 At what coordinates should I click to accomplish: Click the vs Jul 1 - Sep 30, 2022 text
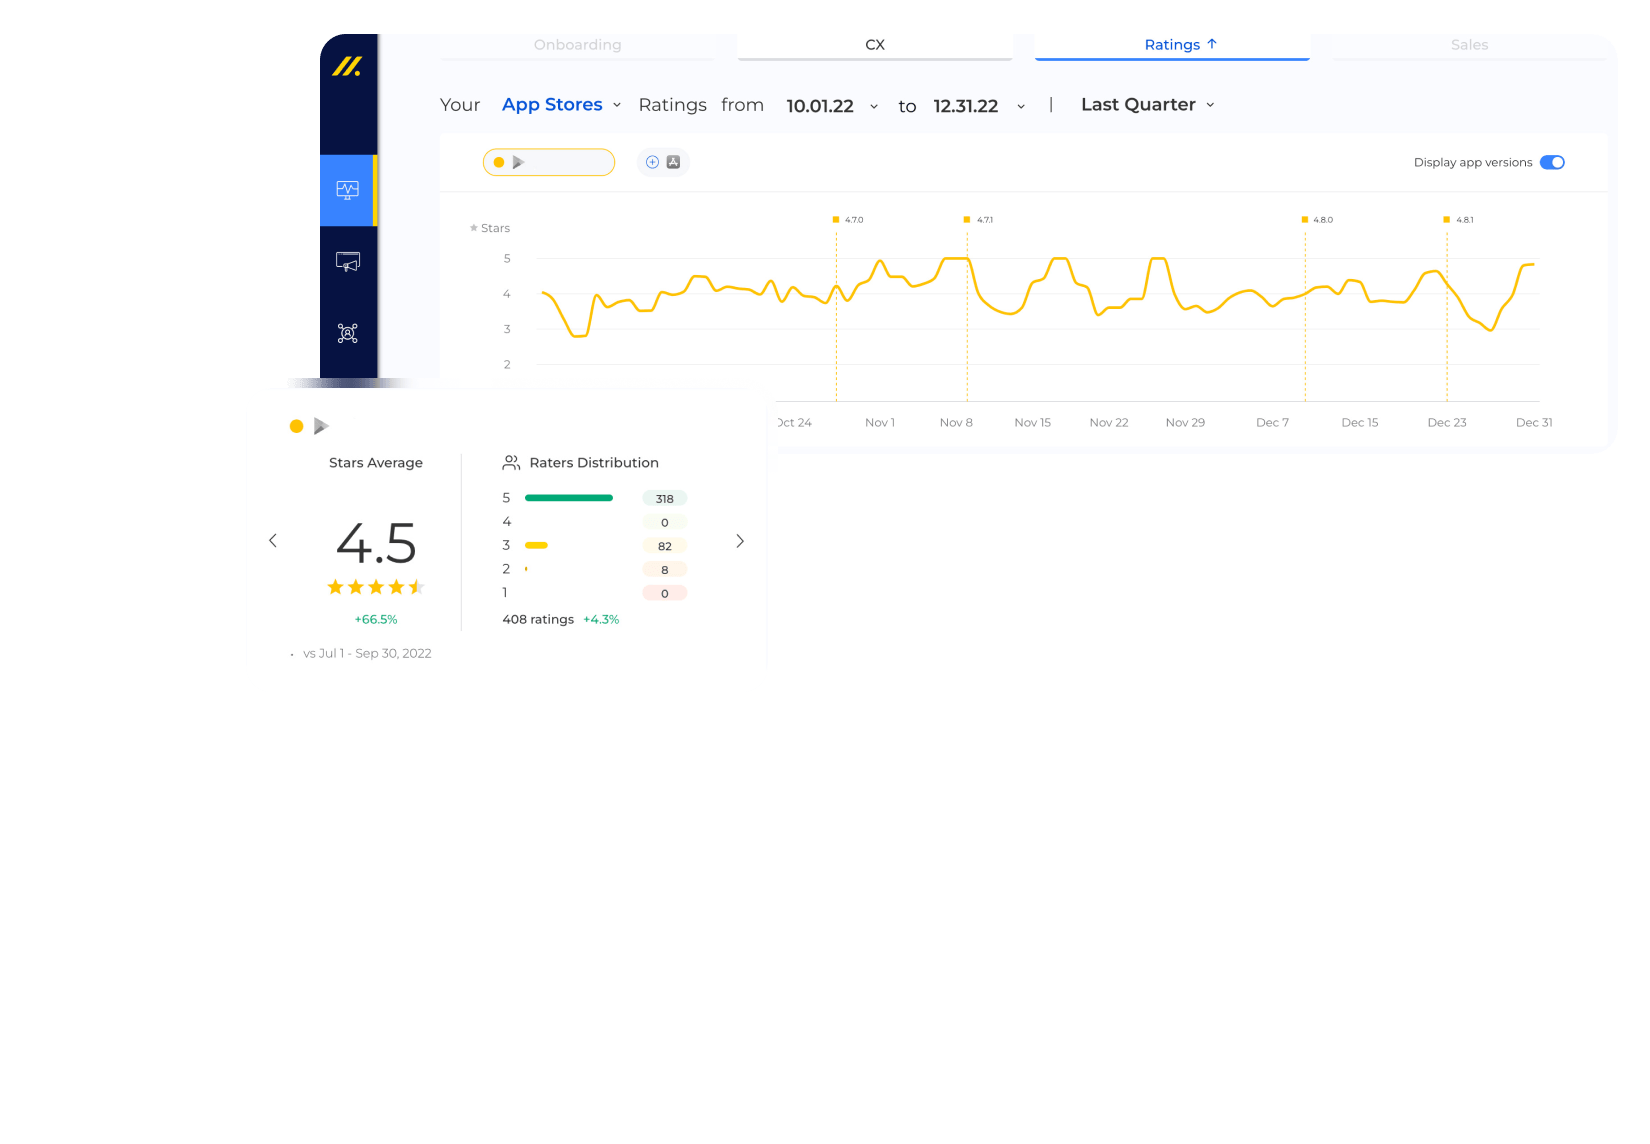pos(367,654)
